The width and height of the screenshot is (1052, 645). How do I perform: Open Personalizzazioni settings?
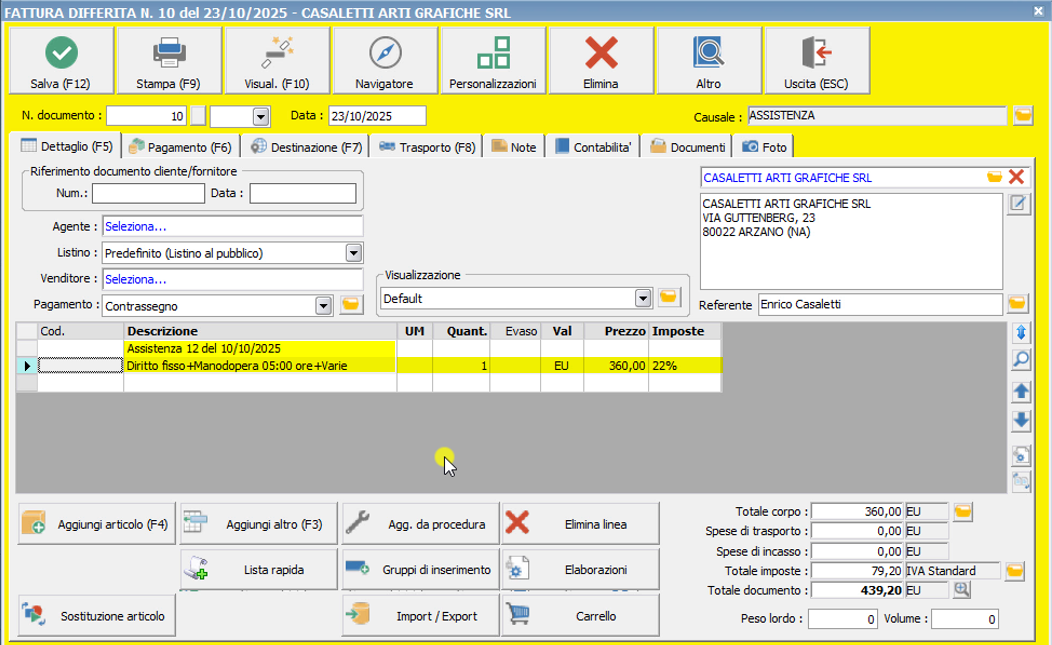click(x=493, y=60)
